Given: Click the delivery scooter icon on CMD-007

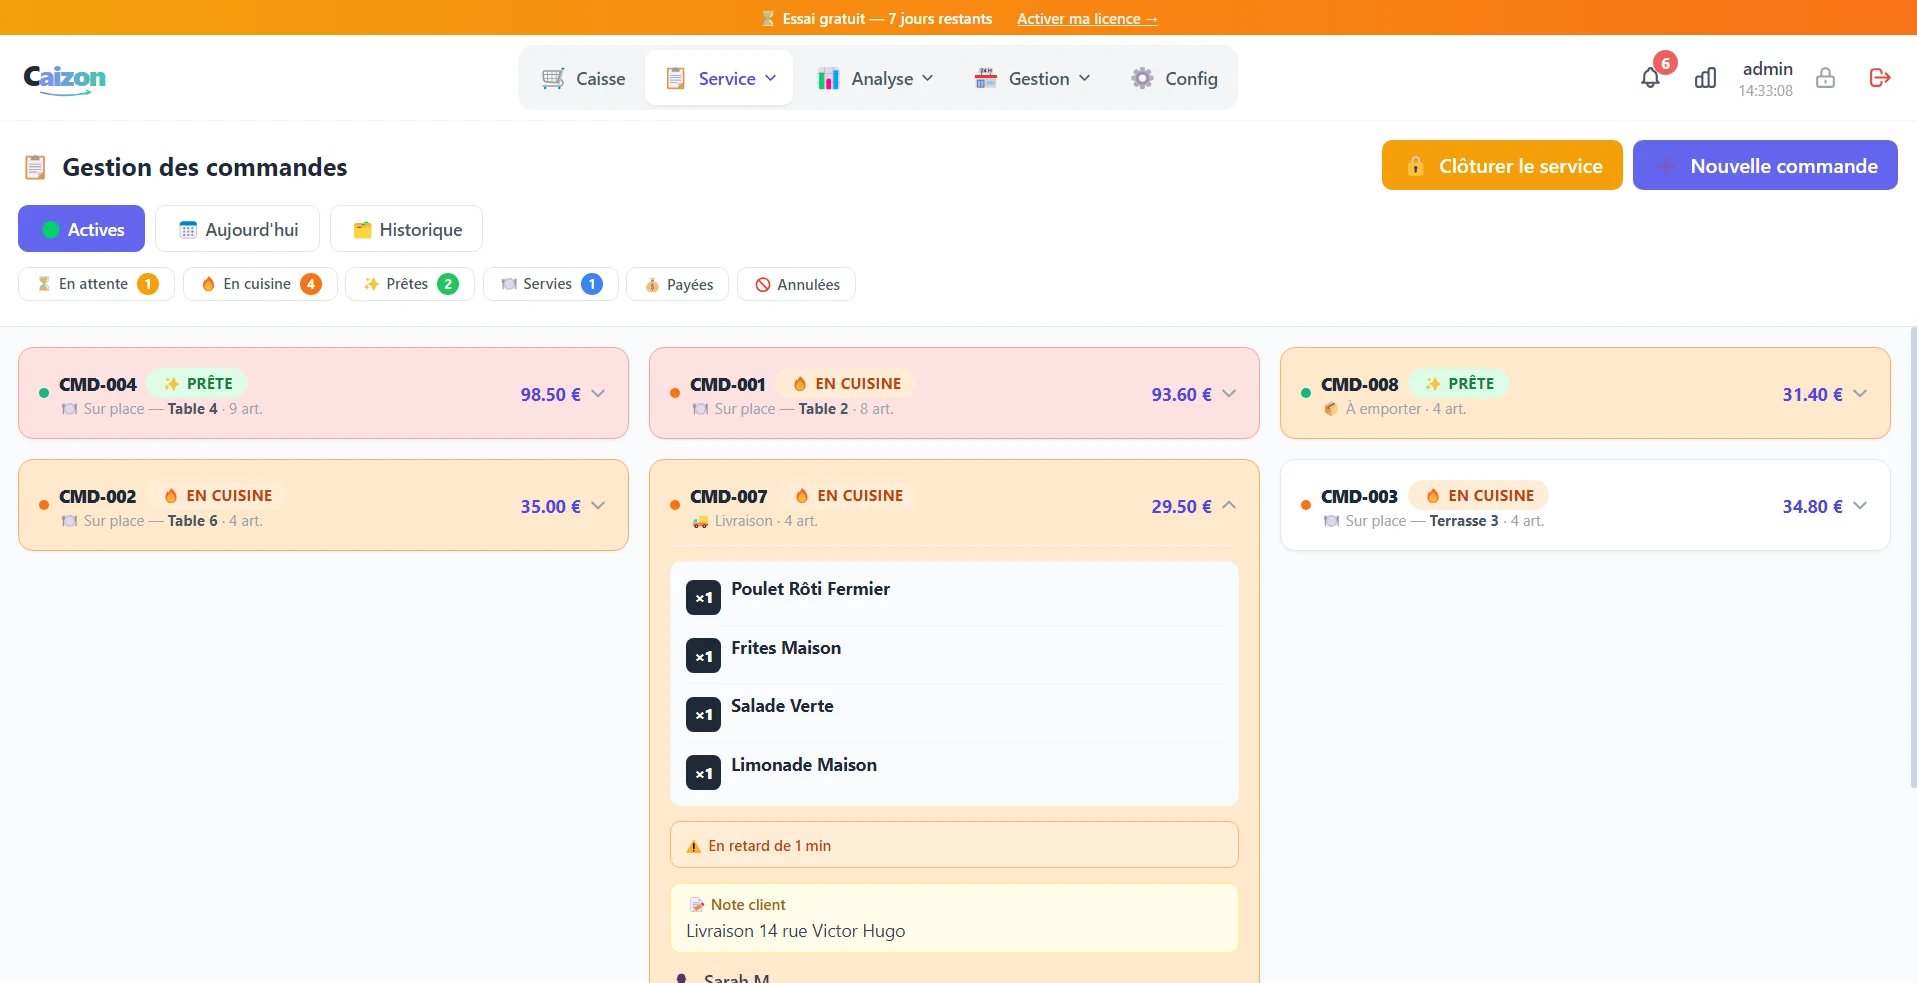Looking at the screenshot, I should tap(700, 521).
